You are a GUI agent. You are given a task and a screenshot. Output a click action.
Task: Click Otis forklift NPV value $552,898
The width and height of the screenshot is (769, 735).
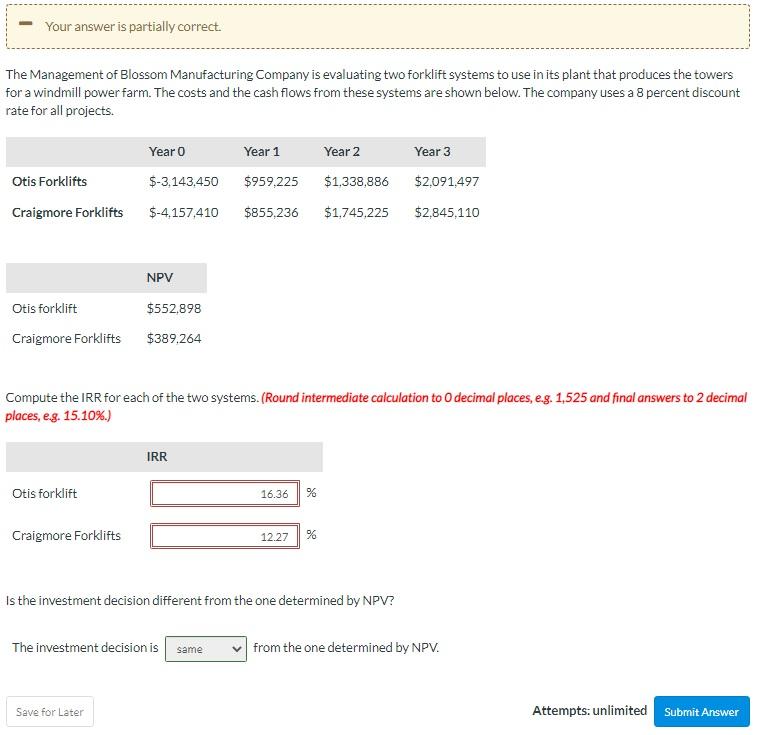point(174,308)
